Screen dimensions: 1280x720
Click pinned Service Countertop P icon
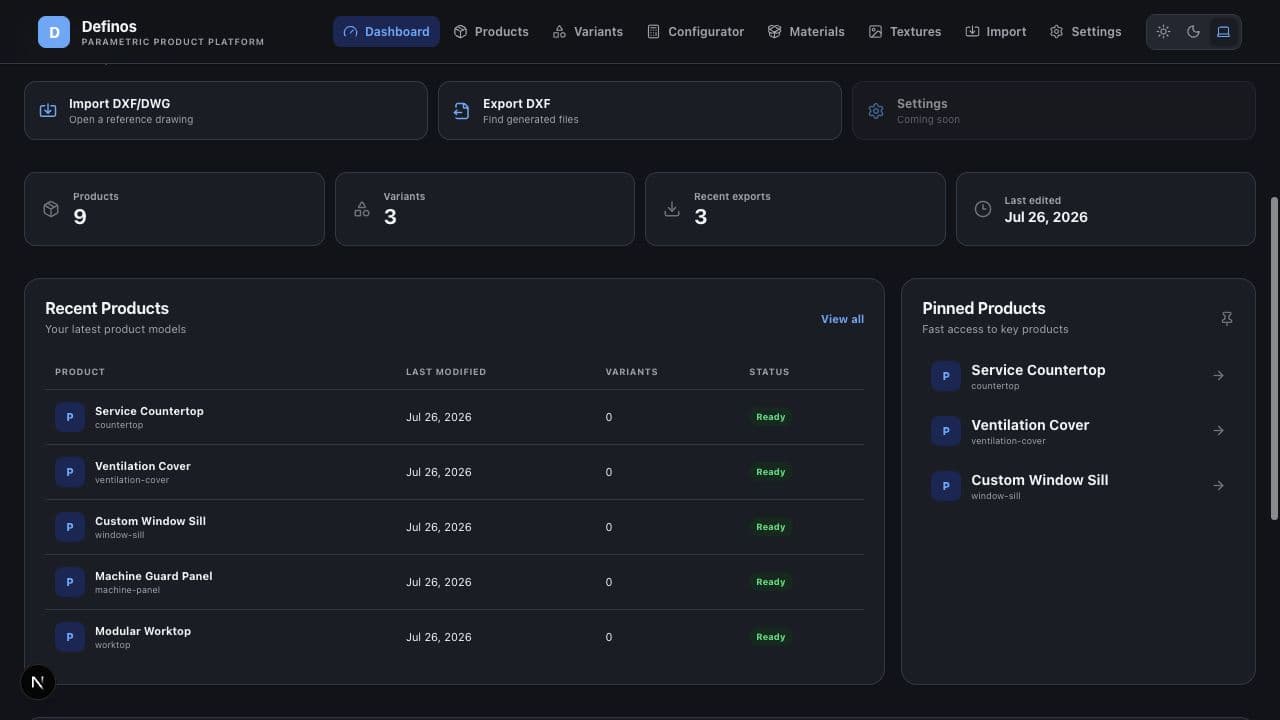(x=946, y=376)
